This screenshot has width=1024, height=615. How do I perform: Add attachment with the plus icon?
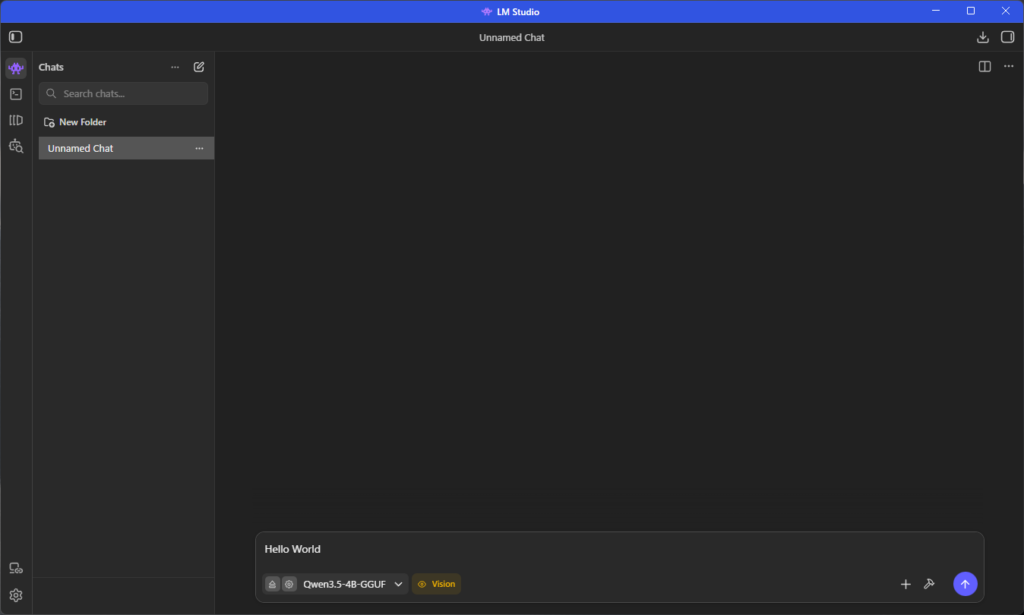point(906,584)
